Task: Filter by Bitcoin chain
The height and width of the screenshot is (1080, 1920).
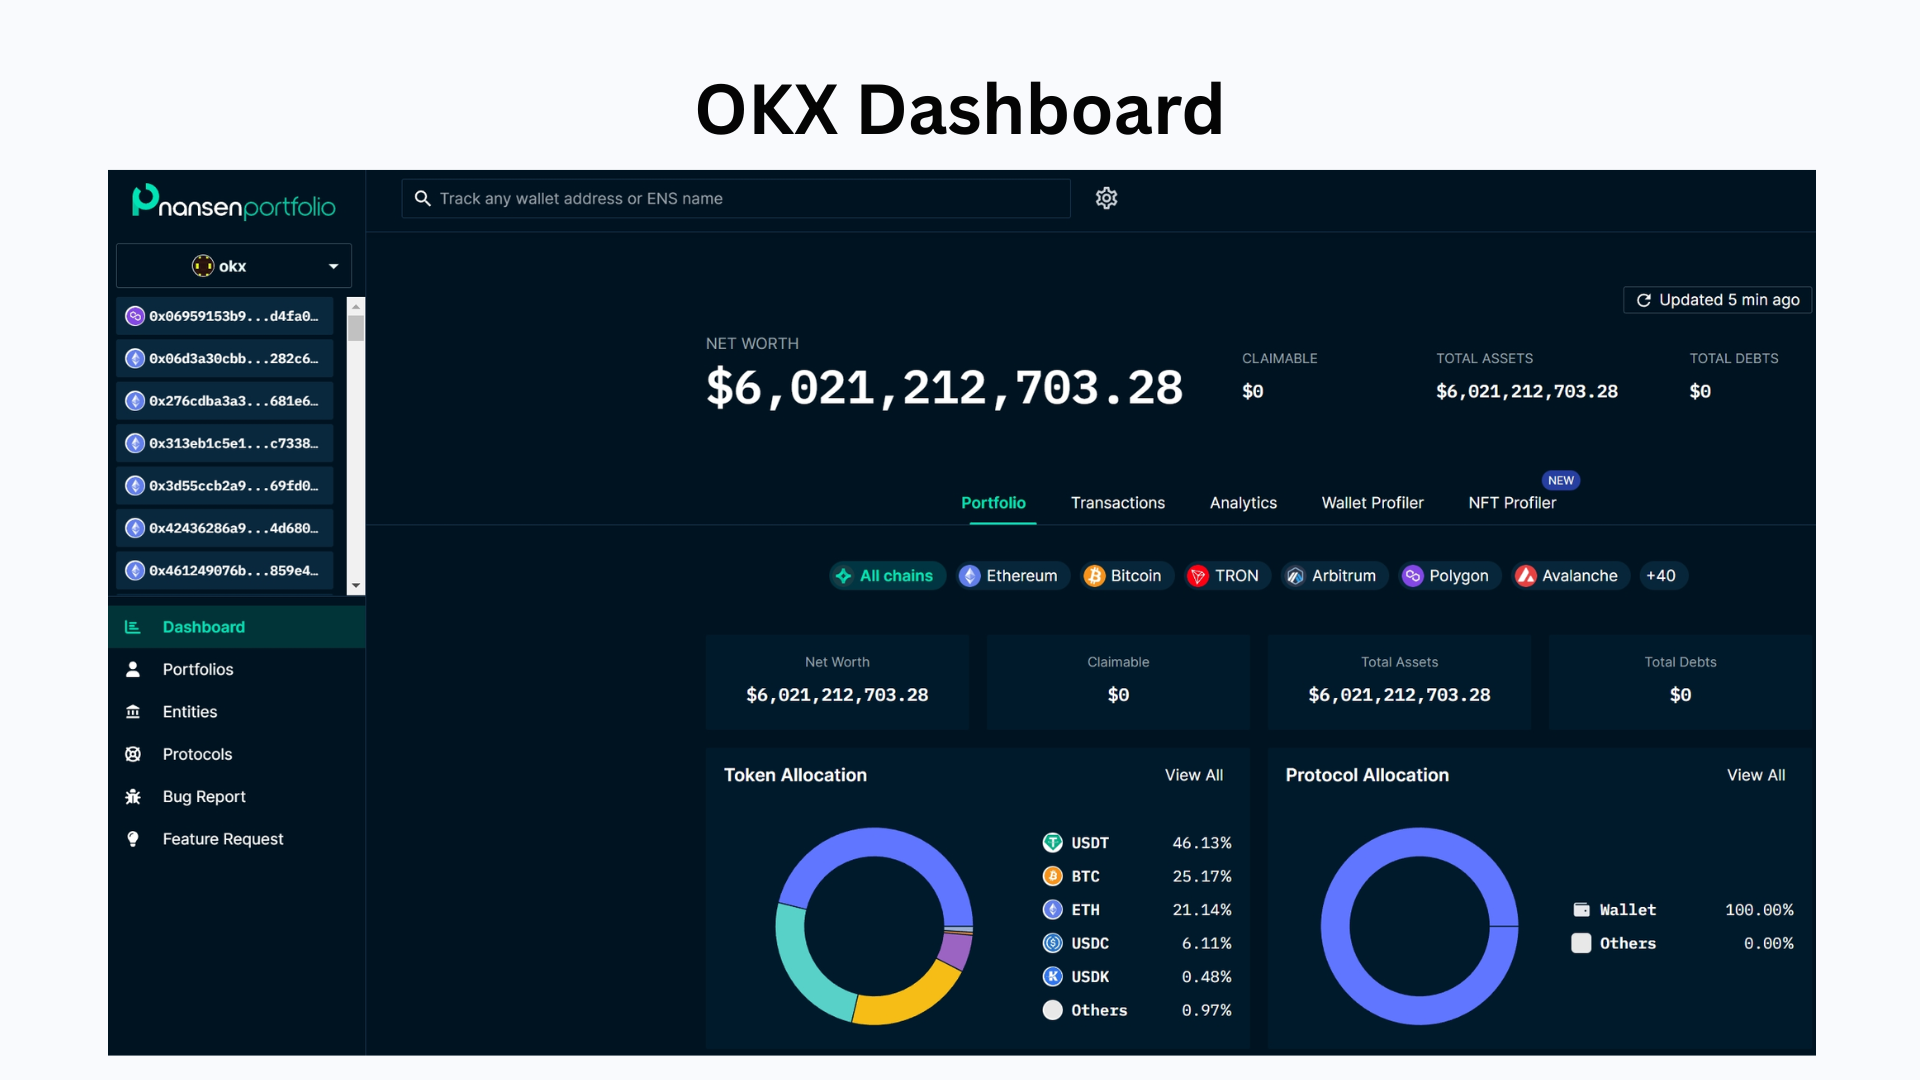Action: (1125, 575)
